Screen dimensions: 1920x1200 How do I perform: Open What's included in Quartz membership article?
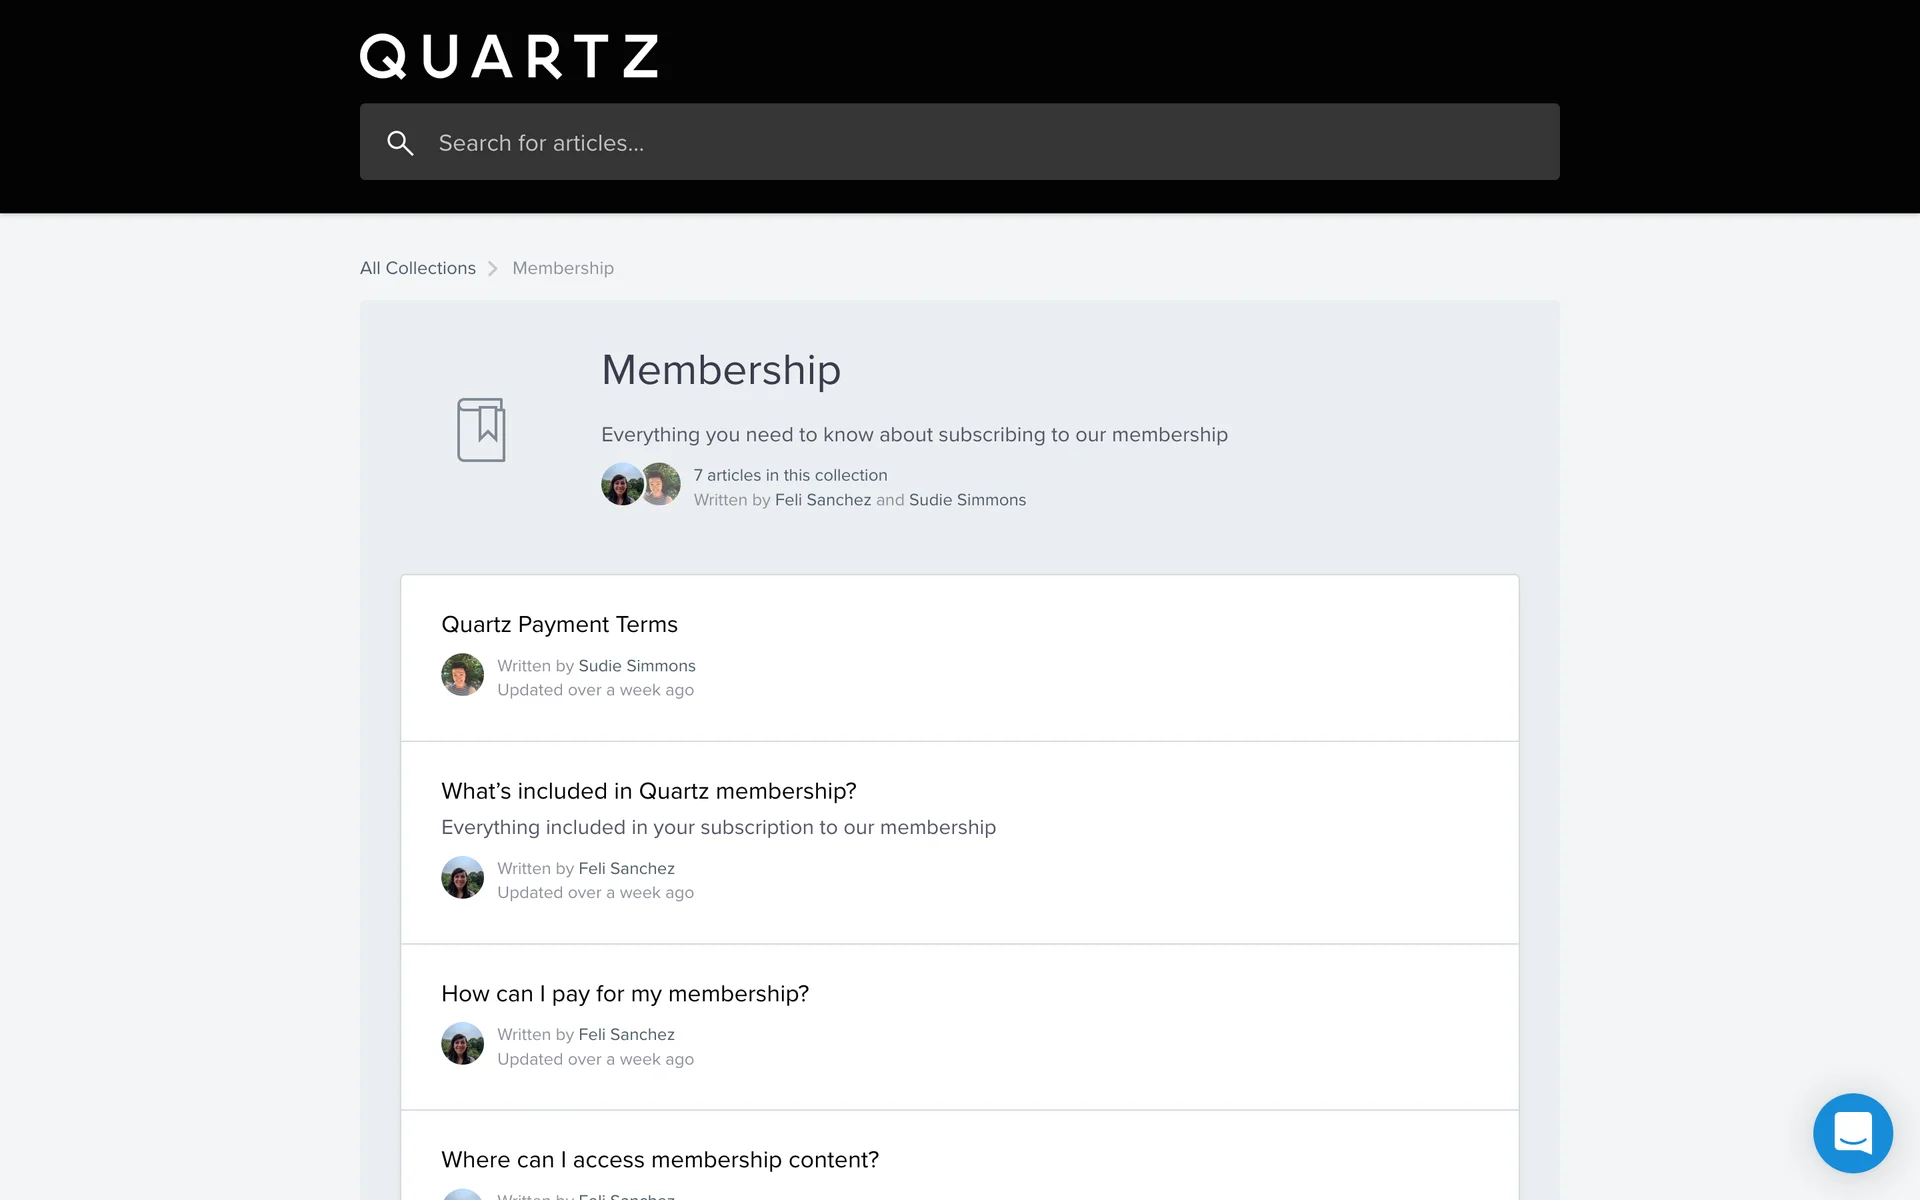648,791
